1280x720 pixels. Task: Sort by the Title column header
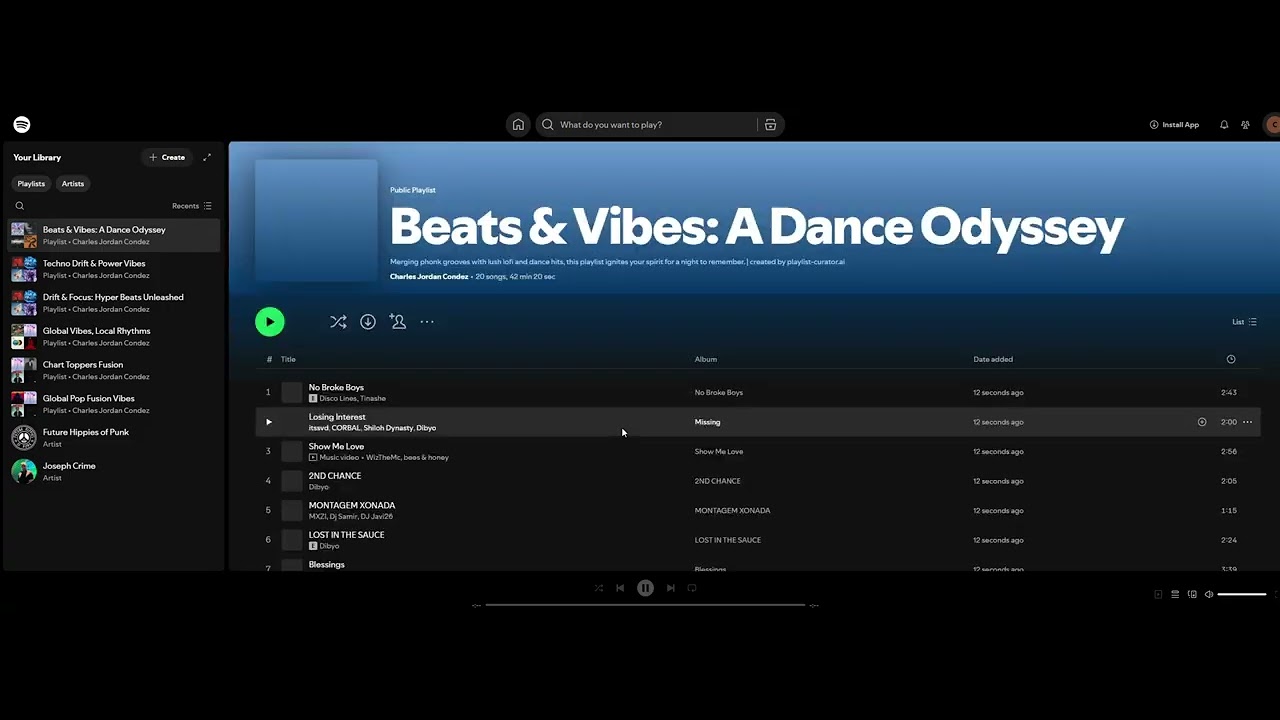coord(288,359)
